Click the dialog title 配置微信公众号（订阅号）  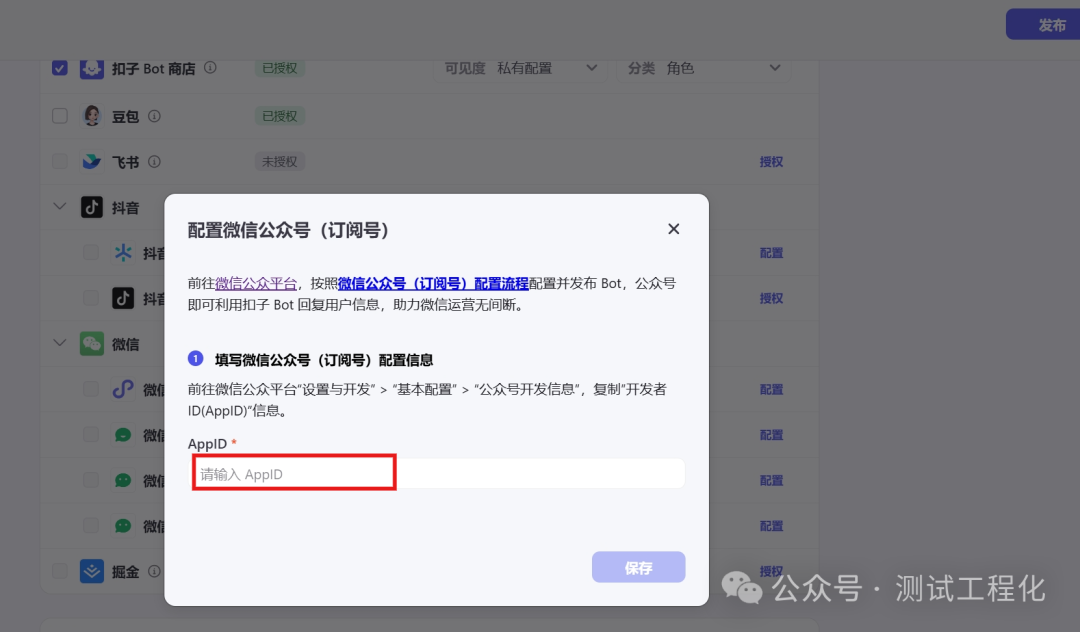point(288,230)
